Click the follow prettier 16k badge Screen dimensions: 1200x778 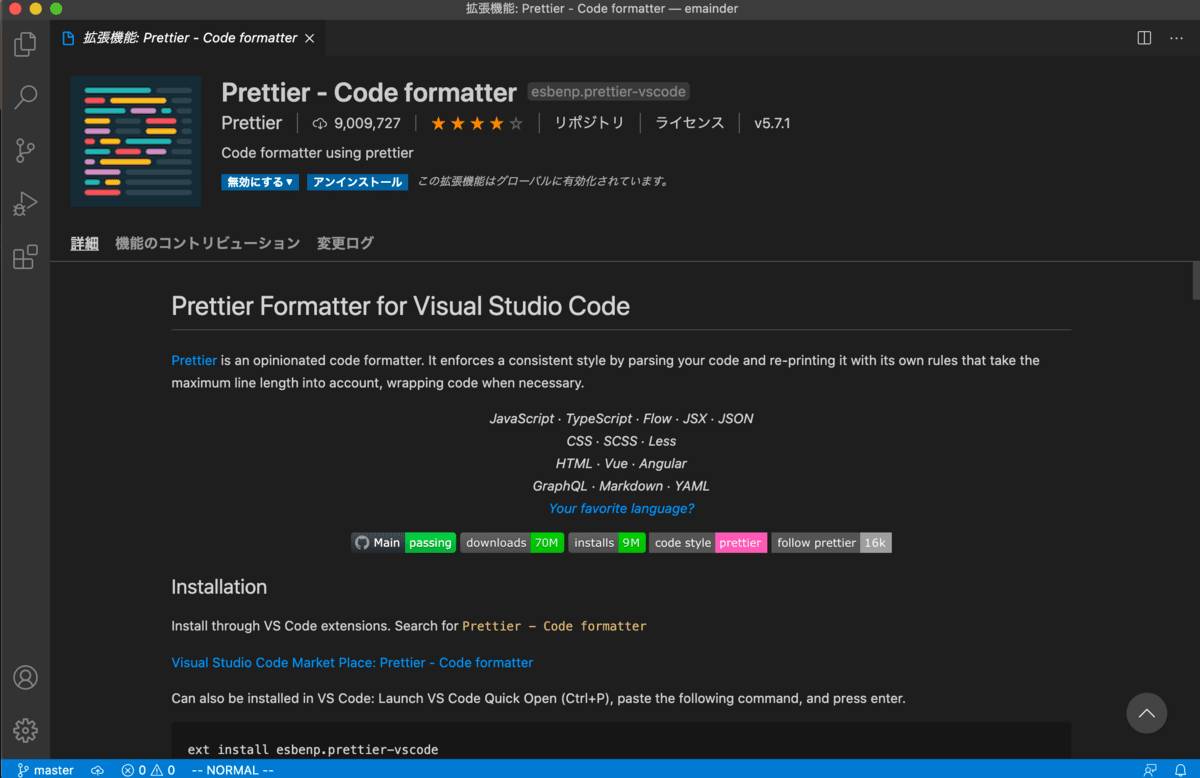point(831,543)
